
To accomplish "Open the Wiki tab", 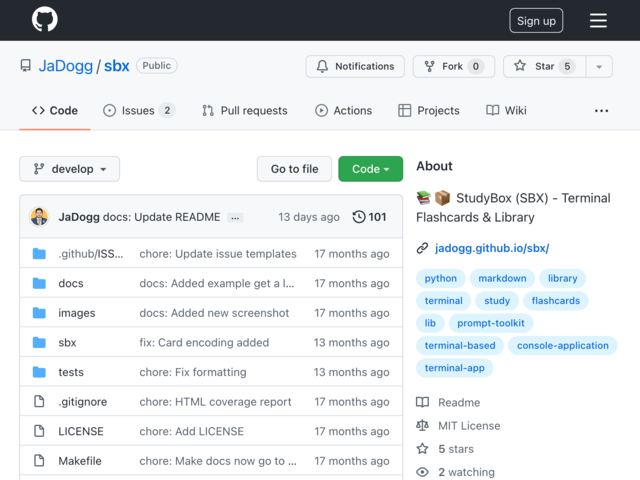I will click(x=506, y=111).
